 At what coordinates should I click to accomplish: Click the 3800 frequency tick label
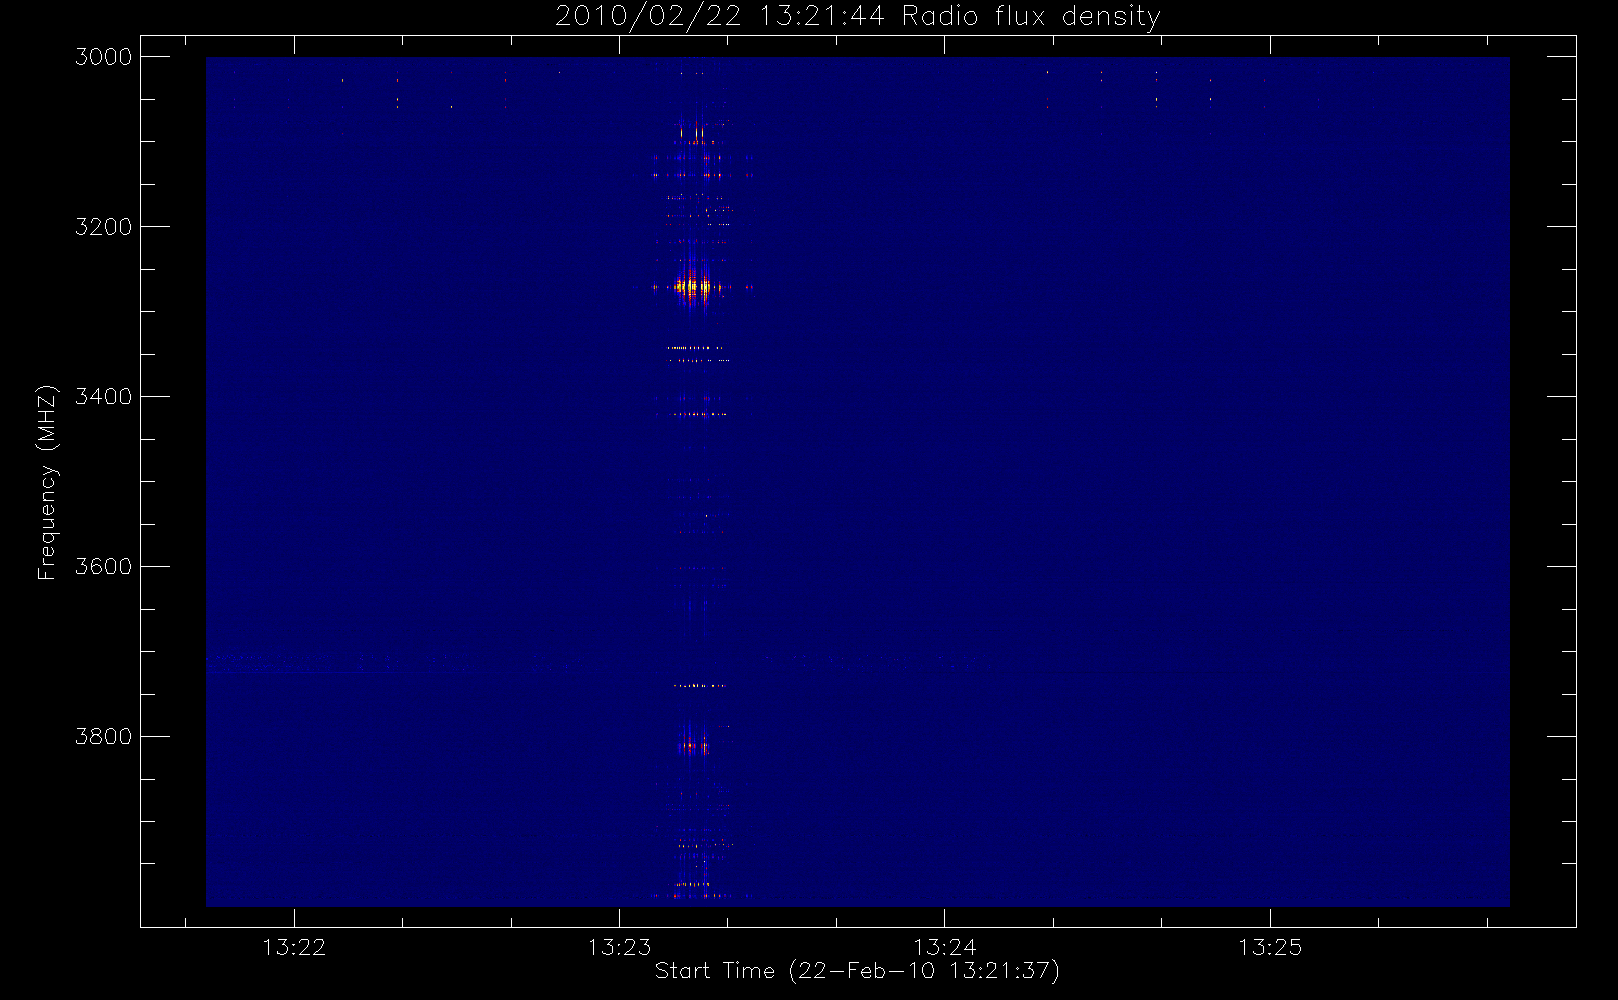(104, 737)
